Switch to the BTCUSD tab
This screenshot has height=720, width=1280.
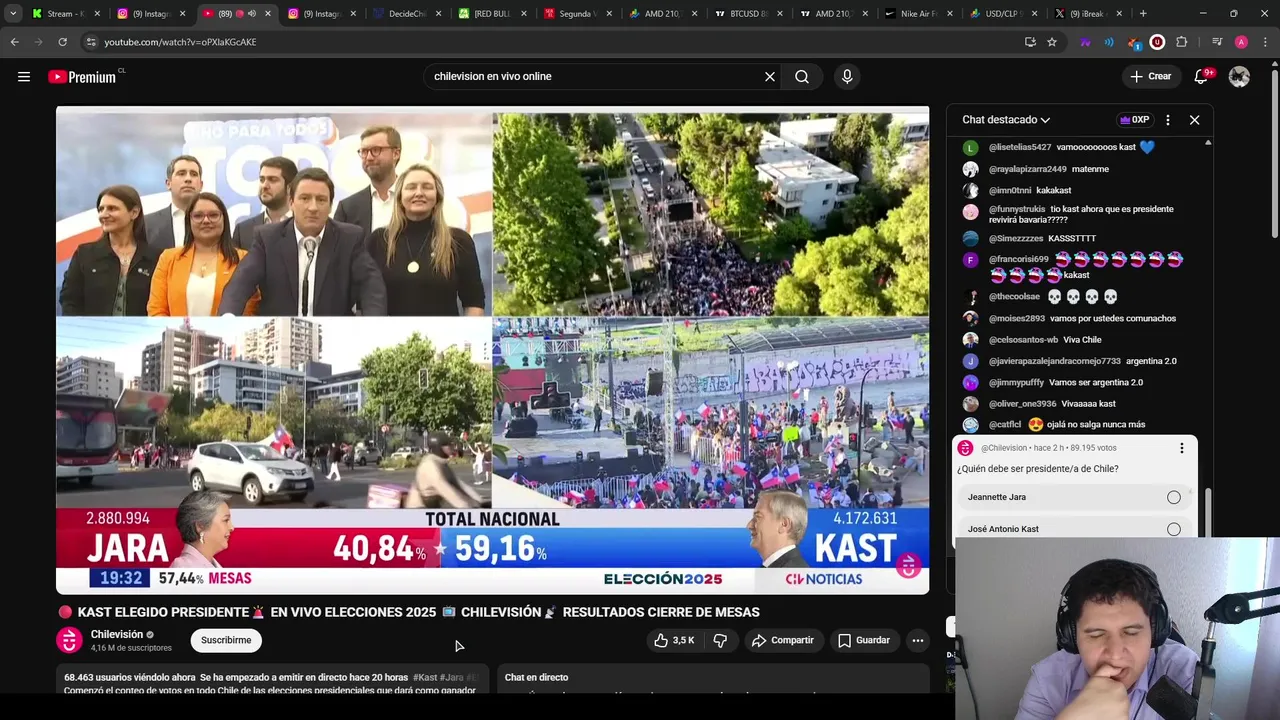pos(746,14)
